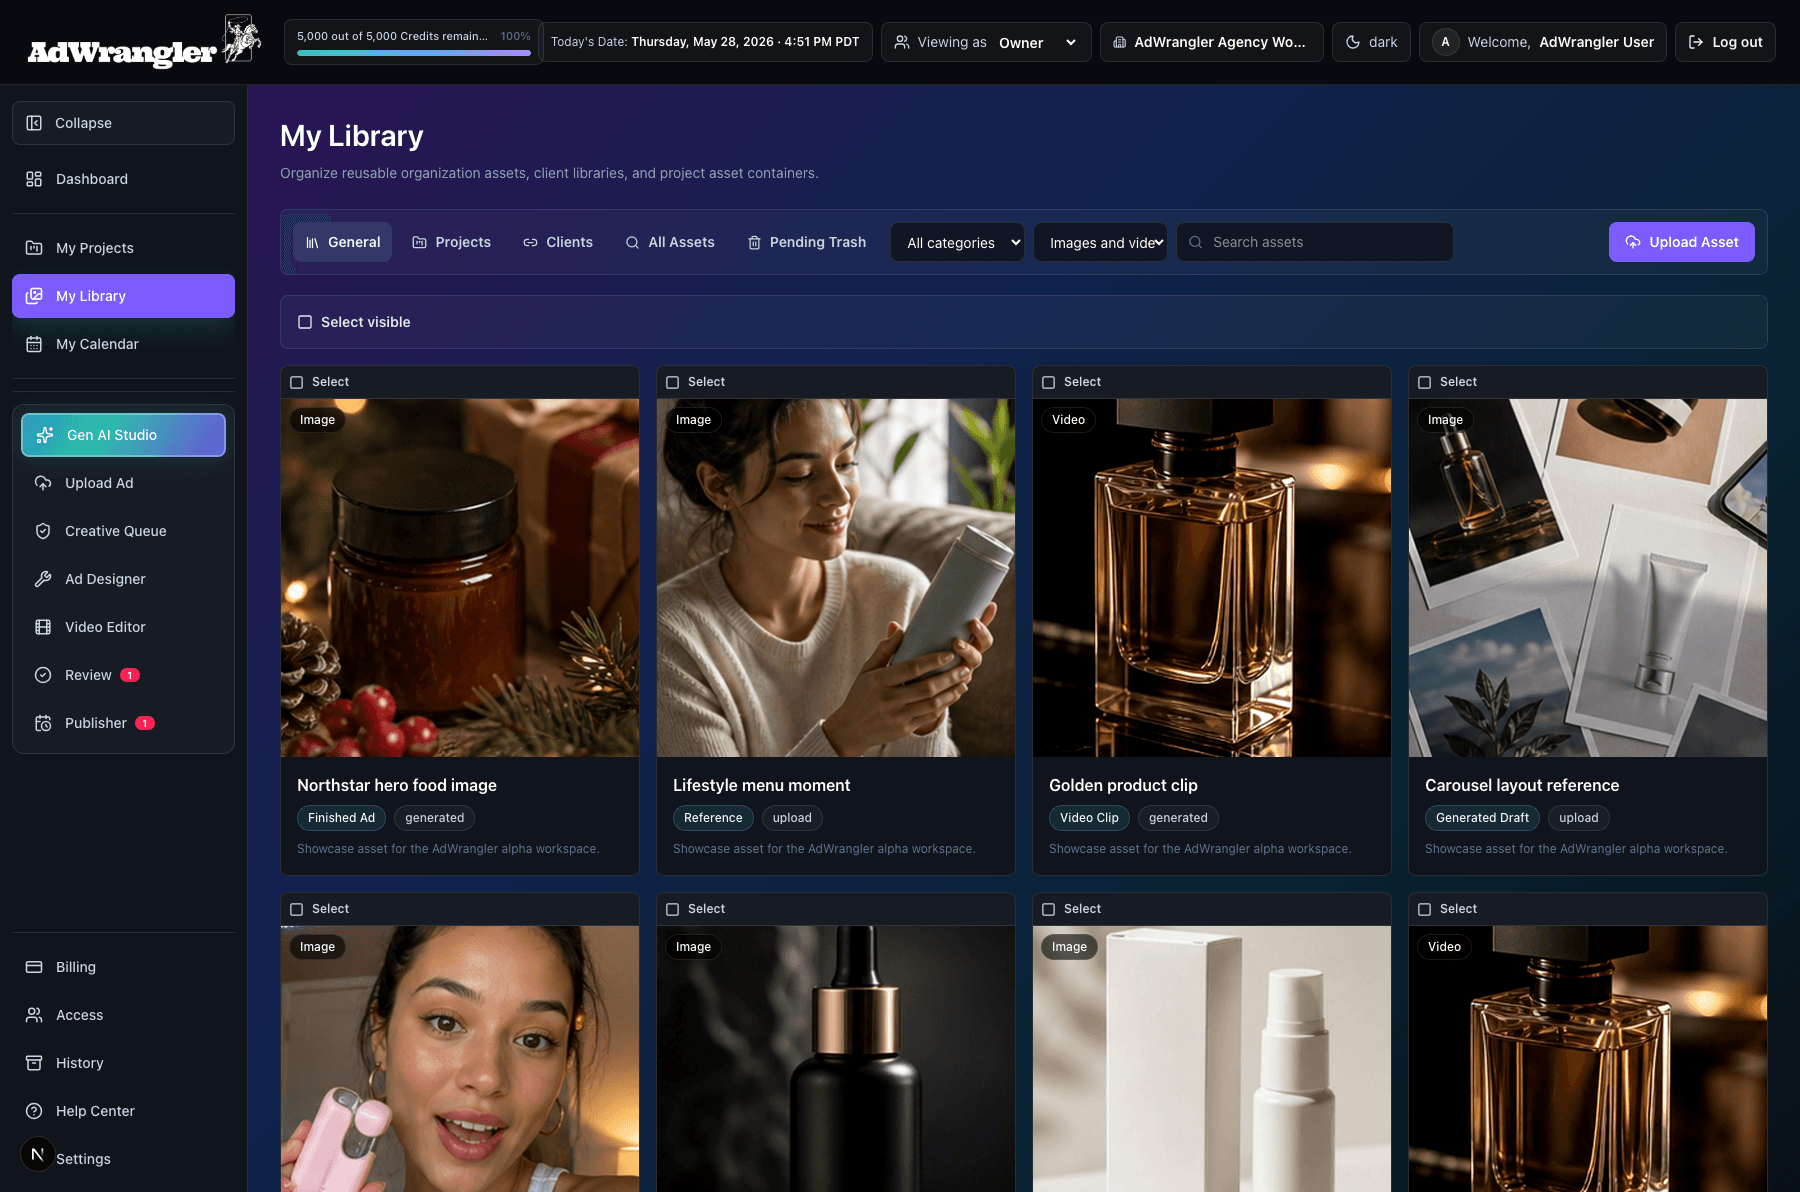Click the Finished Ad tag
Viewport: 1800px width, 1192px height.
tap(341, 818)
